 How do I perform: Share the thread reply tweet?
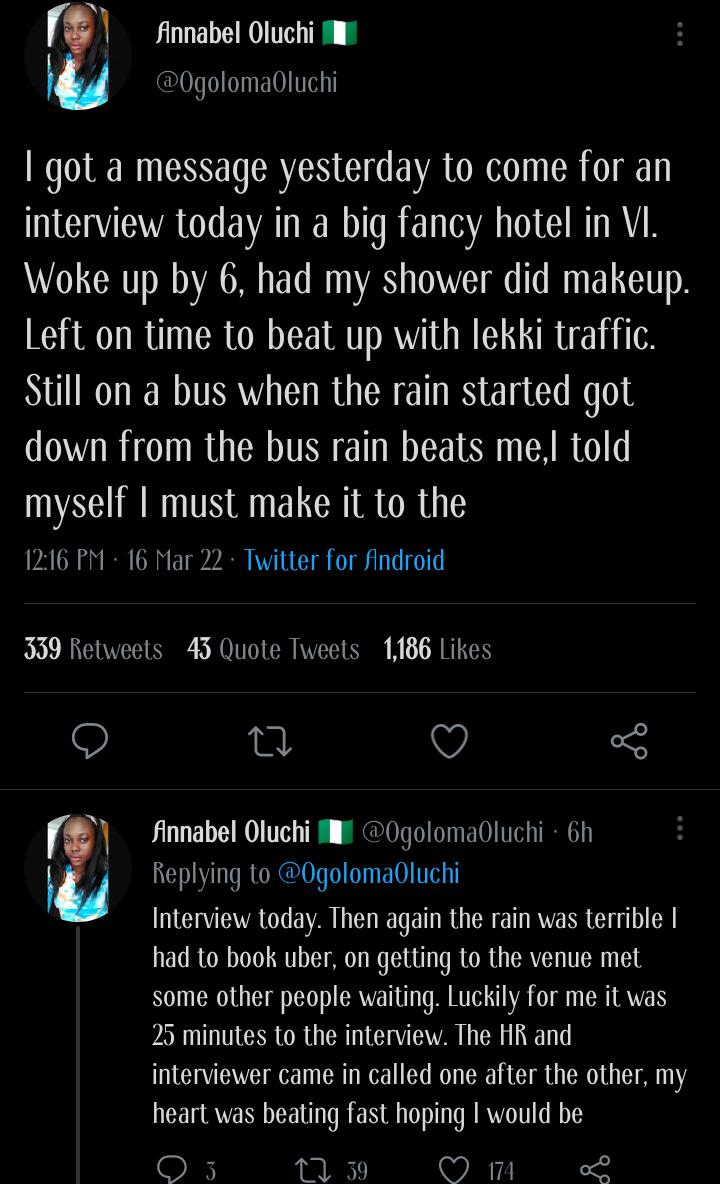tap(596, 1169)
